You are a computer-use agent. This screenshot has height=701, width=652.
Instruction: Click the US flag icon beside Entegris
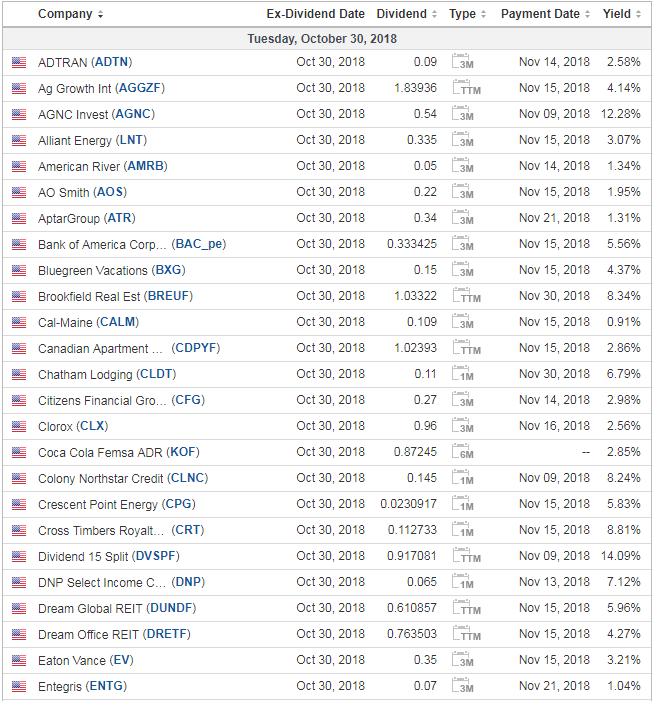tap(19, 686)
